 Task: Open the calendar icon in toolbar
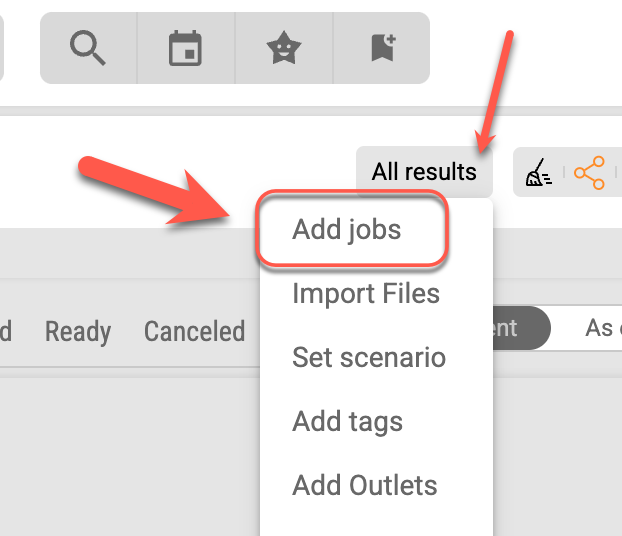(x=185, y=48)
